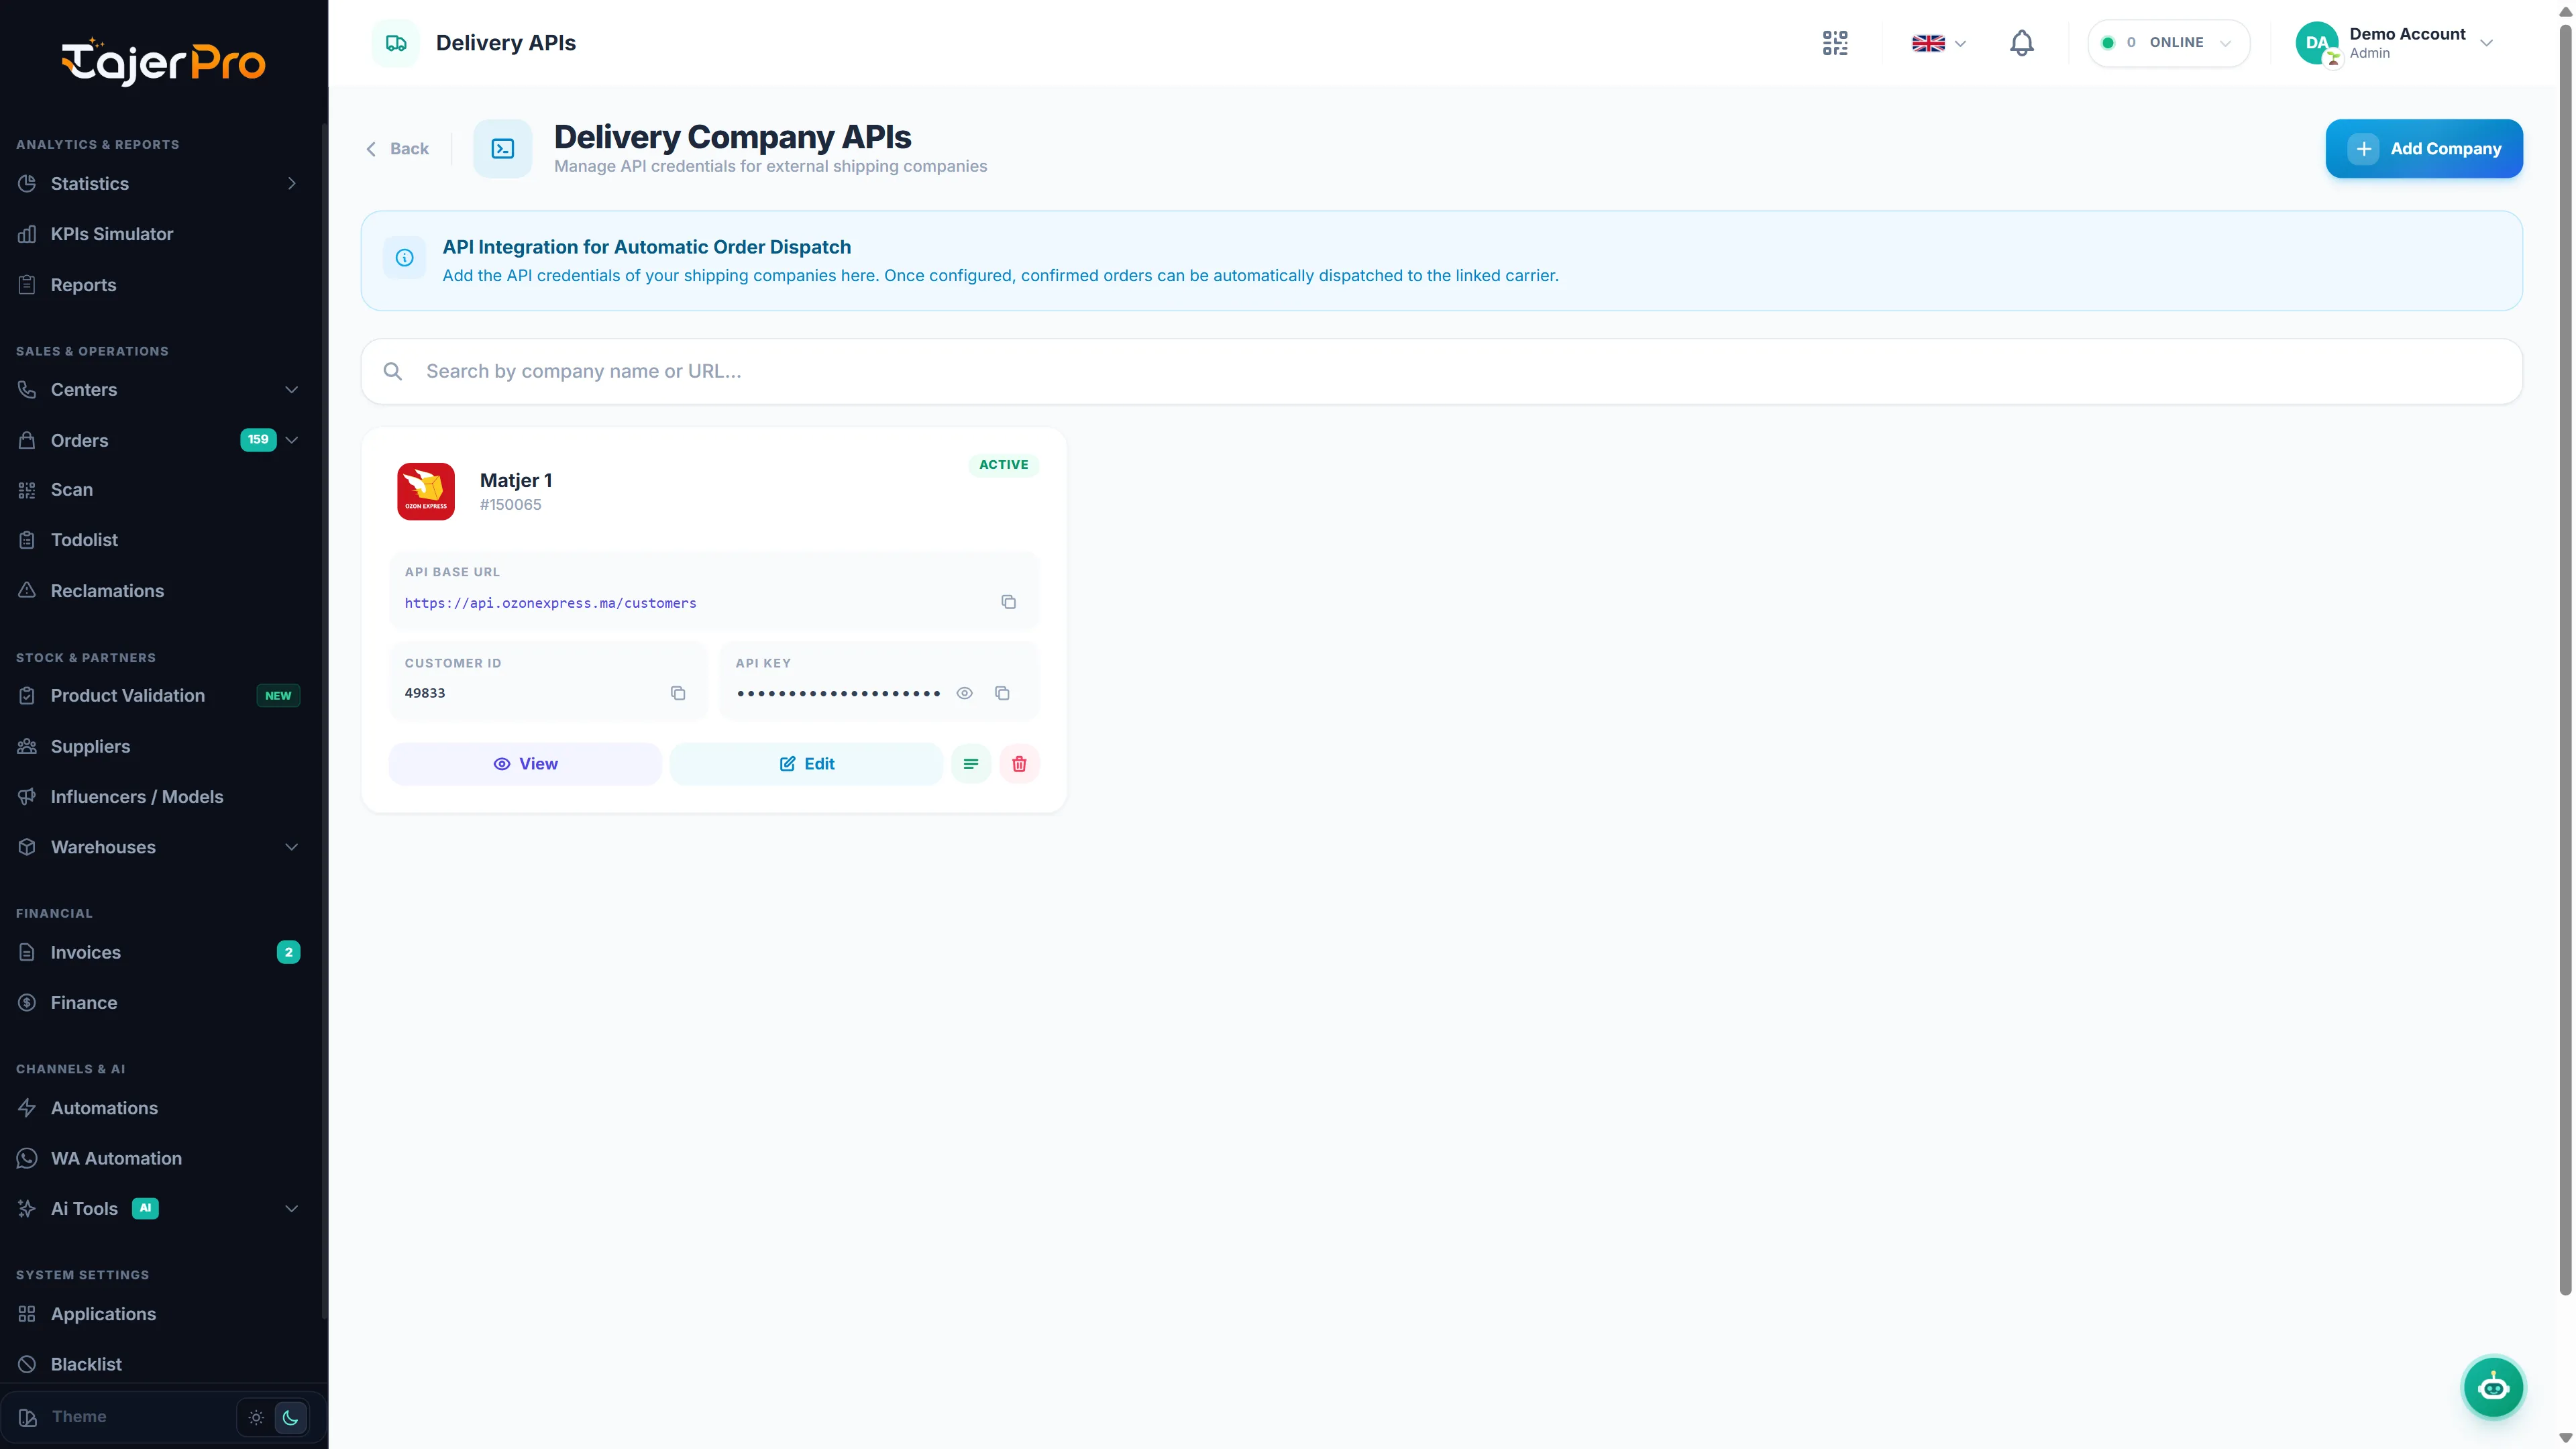Edit the Matjer 1 company
2576x1449 pixels.
(x=806, y=764)
